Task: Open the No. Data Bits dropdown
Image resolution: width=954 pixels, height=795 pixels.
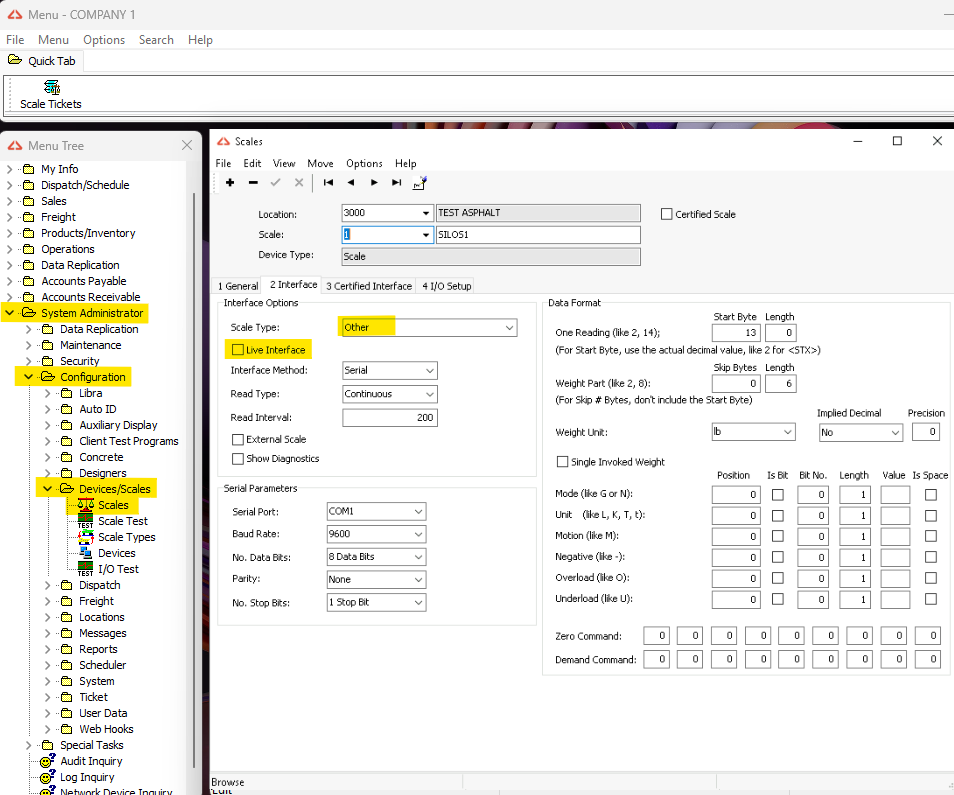Action: (x=419, y=557)
